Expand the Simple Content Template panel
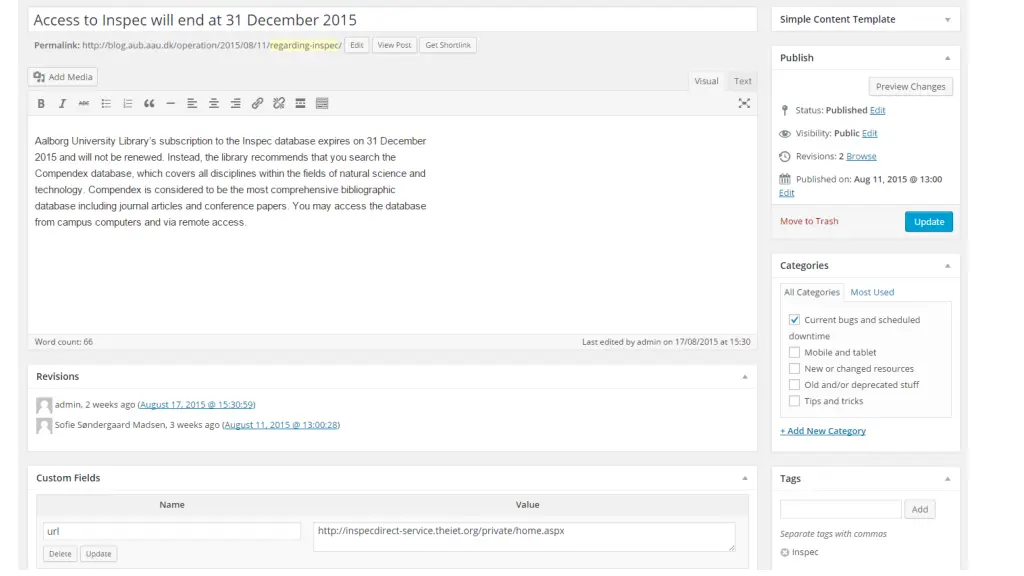Screen dimensions: 1024x576 947,19
